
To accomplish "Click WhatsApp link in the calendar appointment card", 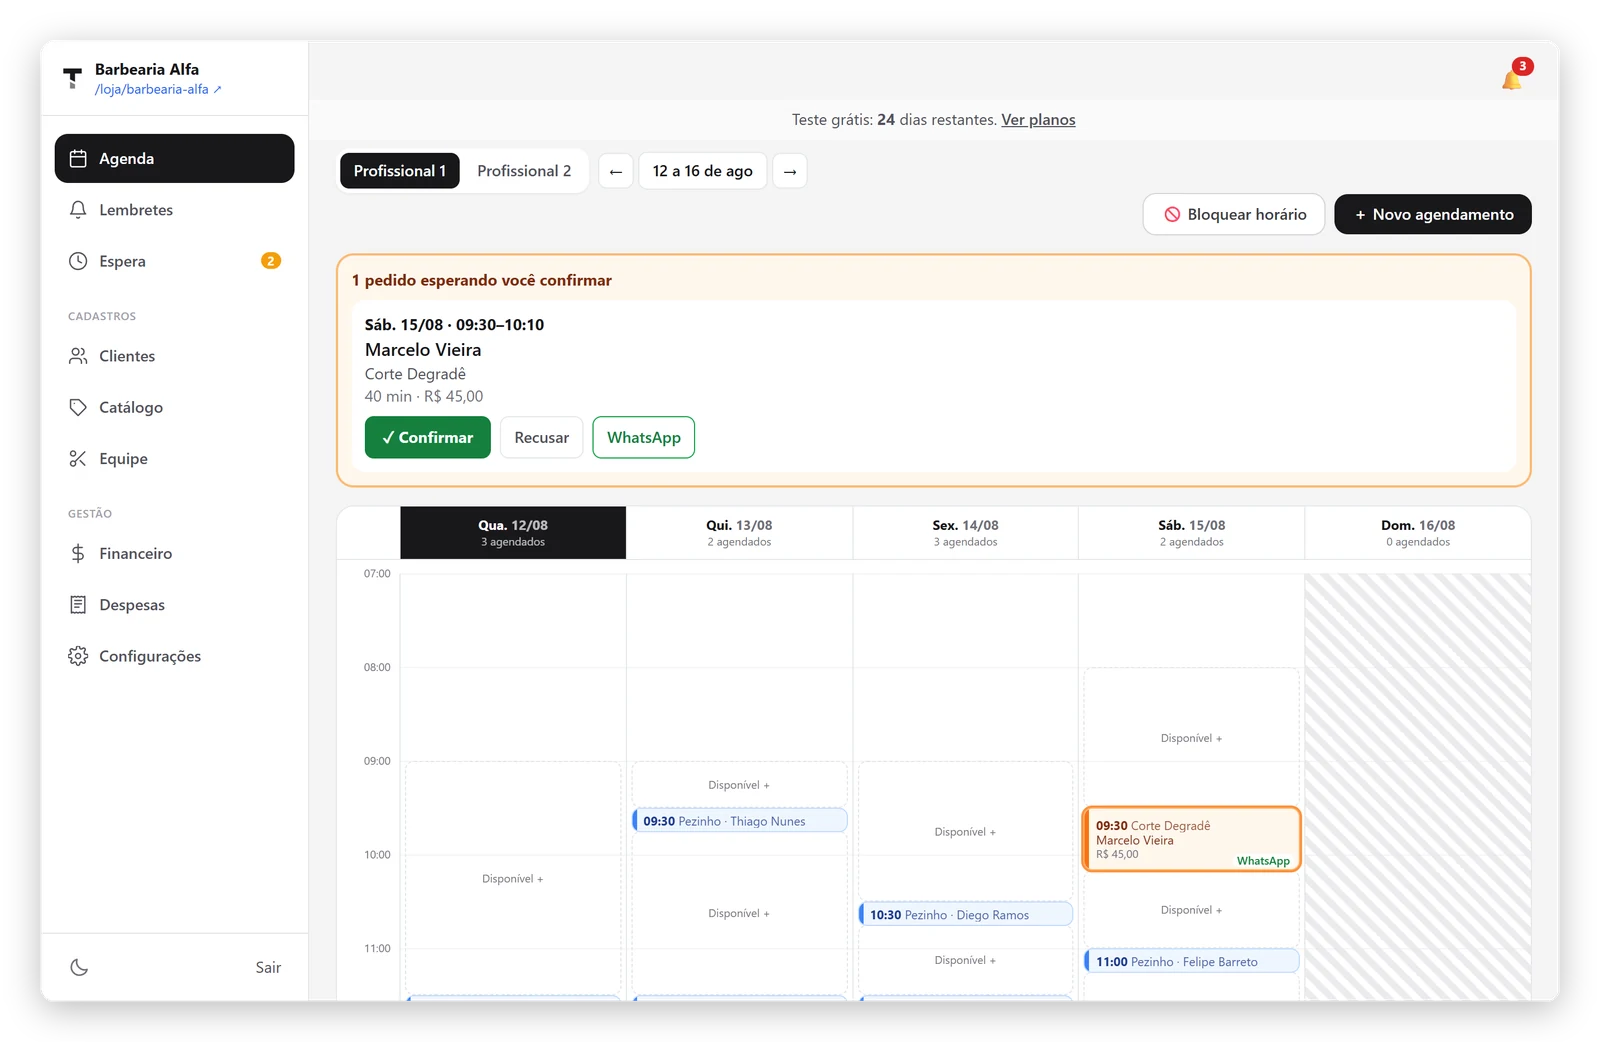I will point(1263,861).
